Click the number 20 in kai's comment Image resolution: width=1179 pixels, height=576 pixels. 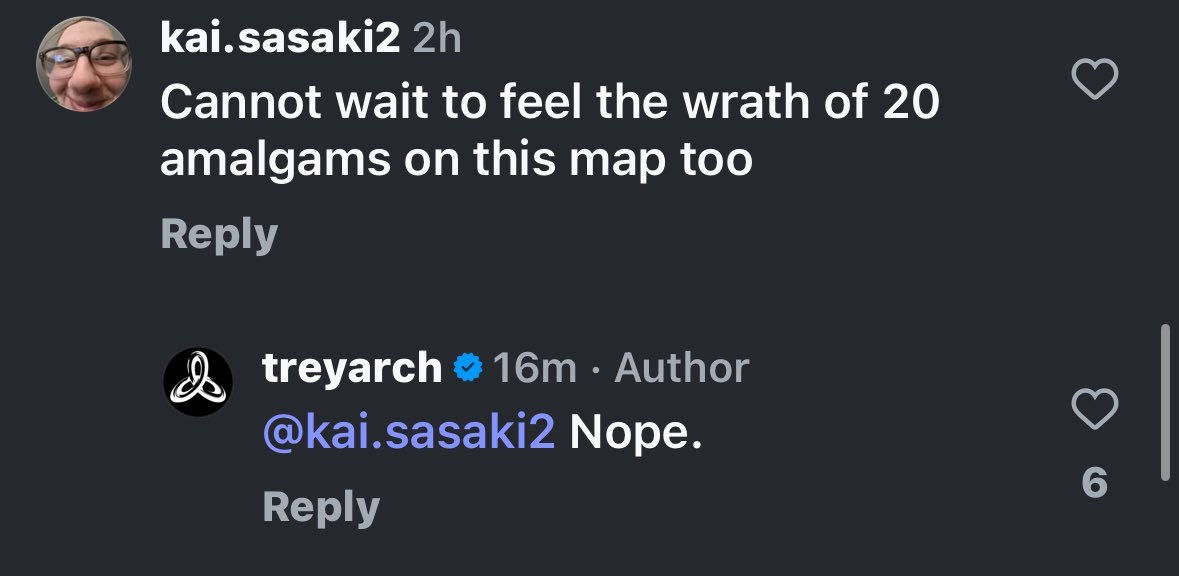click(x=909, y=103)
